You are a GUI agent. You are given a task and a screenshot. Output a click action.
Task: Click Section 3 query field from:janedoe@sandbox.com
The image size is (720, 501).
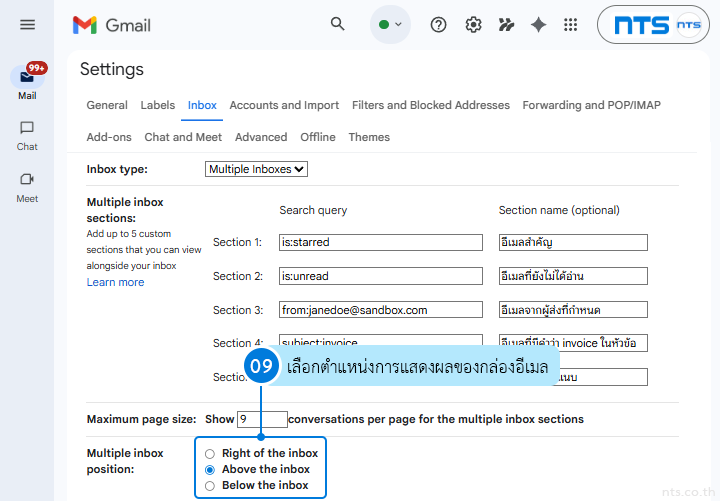381,310
